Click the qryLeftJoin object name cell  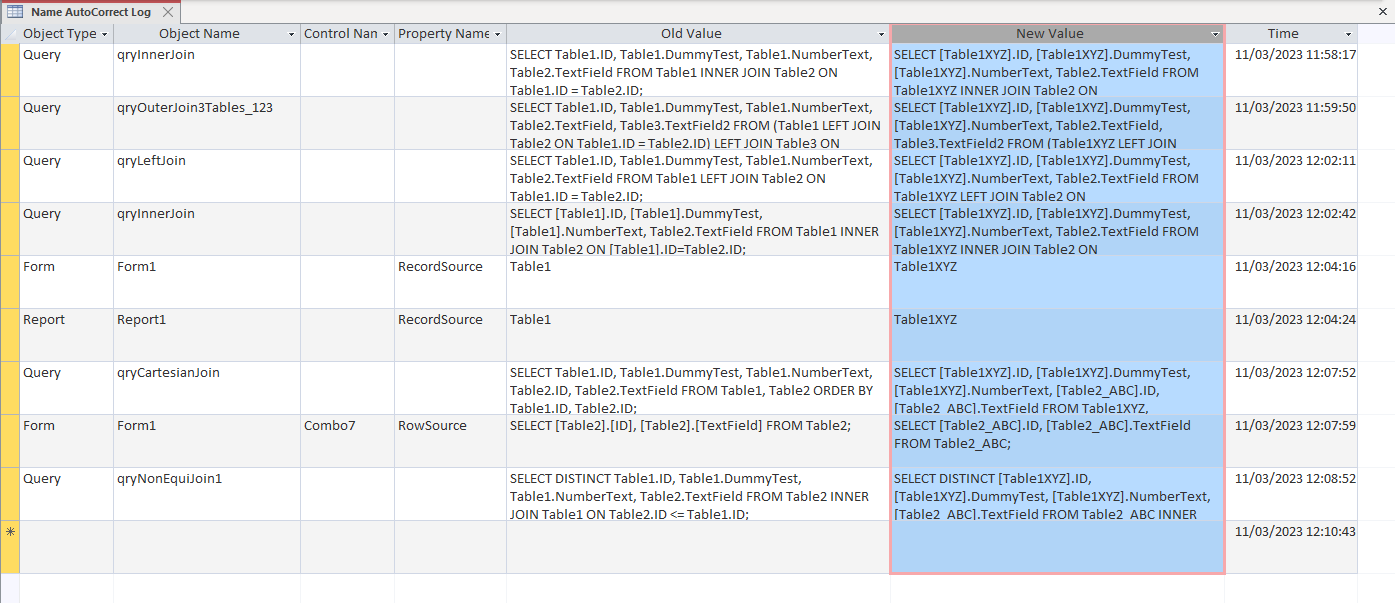click(x=207, y=176)
